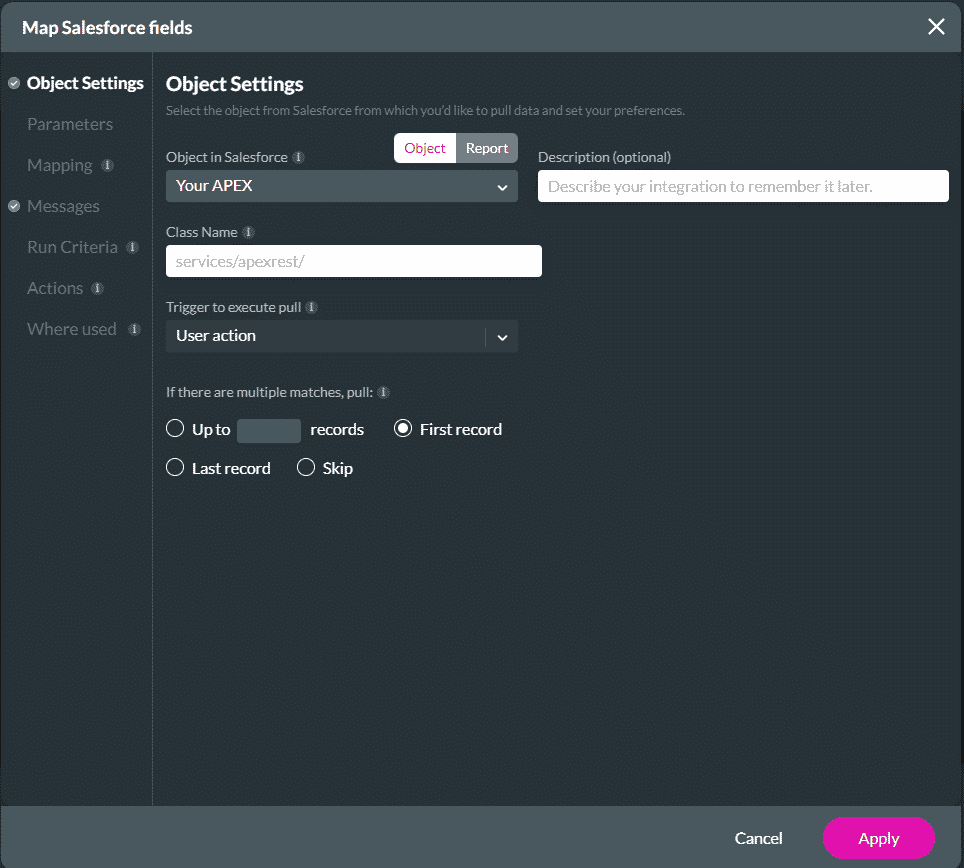
Task: Click info icon next to Object in Salesforce
Action: (x=299, y=157)
